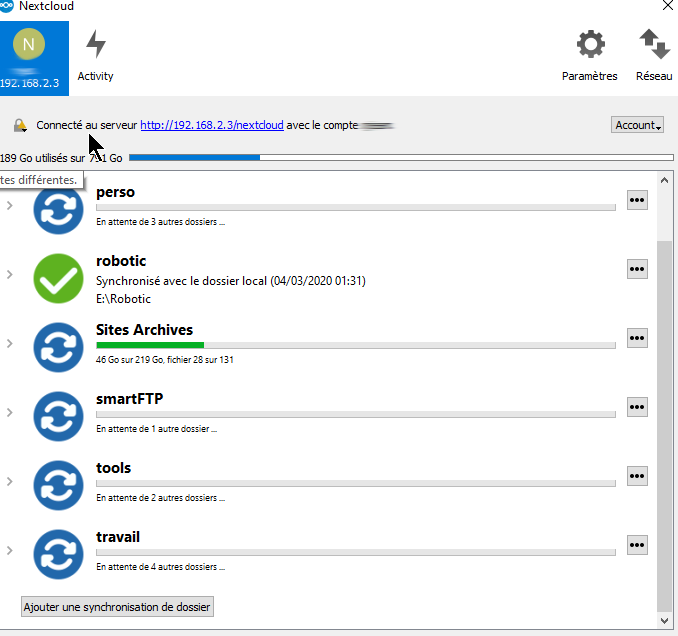Open Paramètres settings tab
This screenshot has width=678, height=636.
point(590,56)
